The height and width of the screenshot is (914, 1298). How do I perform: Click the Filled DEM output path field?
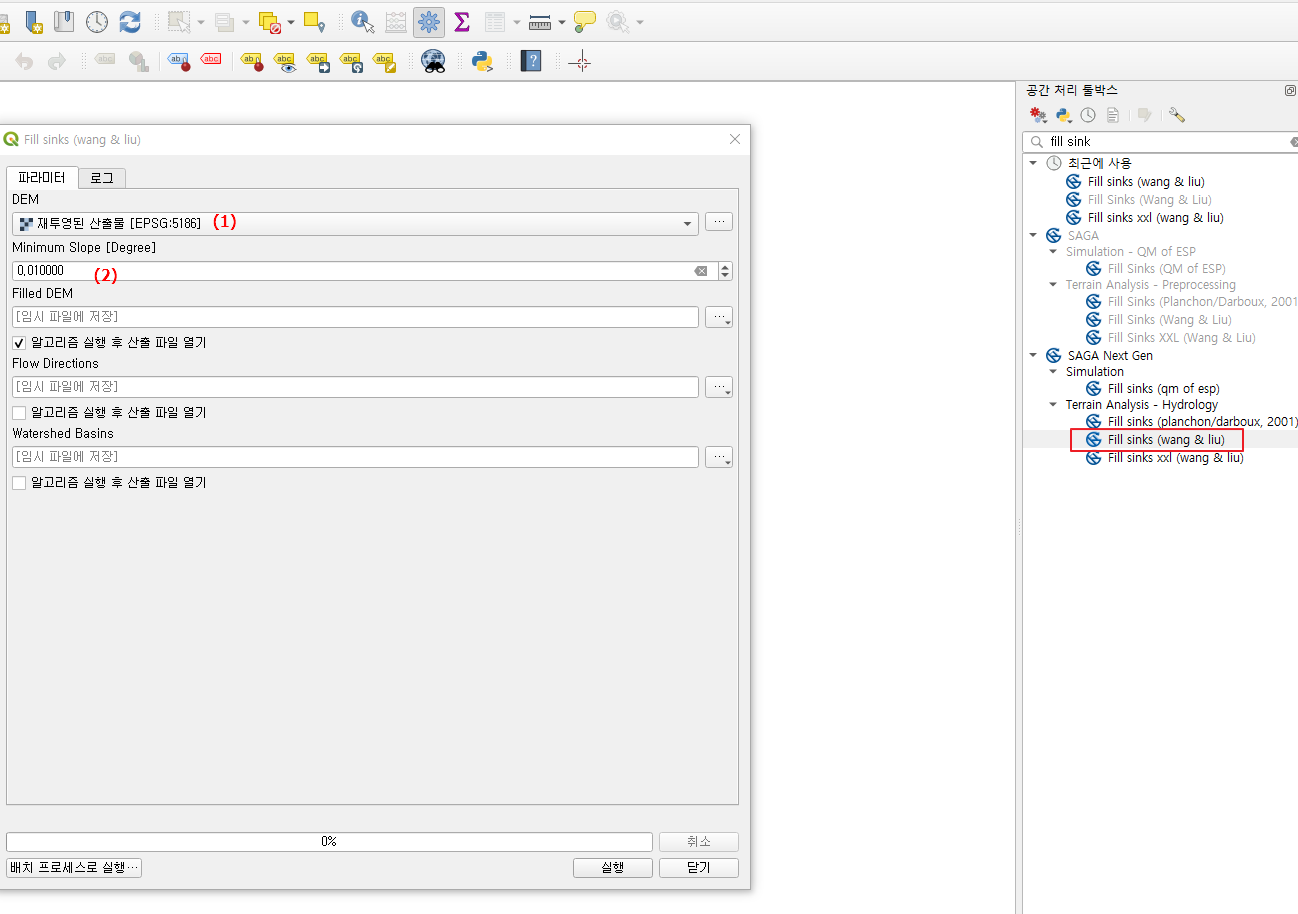click(355, 317)
